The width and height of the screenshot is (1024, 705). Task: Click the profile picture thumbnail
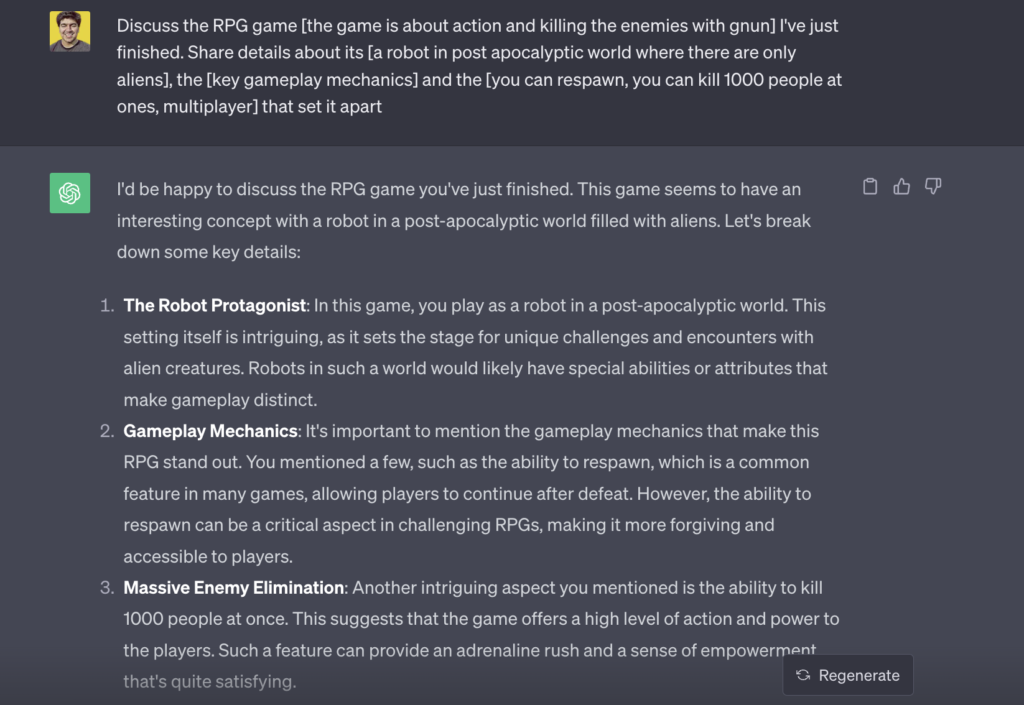tap(68, 31)
